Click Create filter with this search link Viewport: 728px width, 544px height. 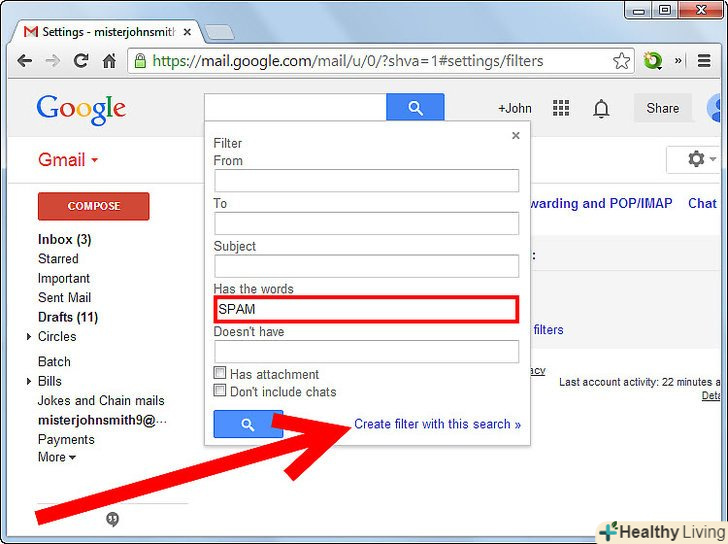(x=437, y=424)
